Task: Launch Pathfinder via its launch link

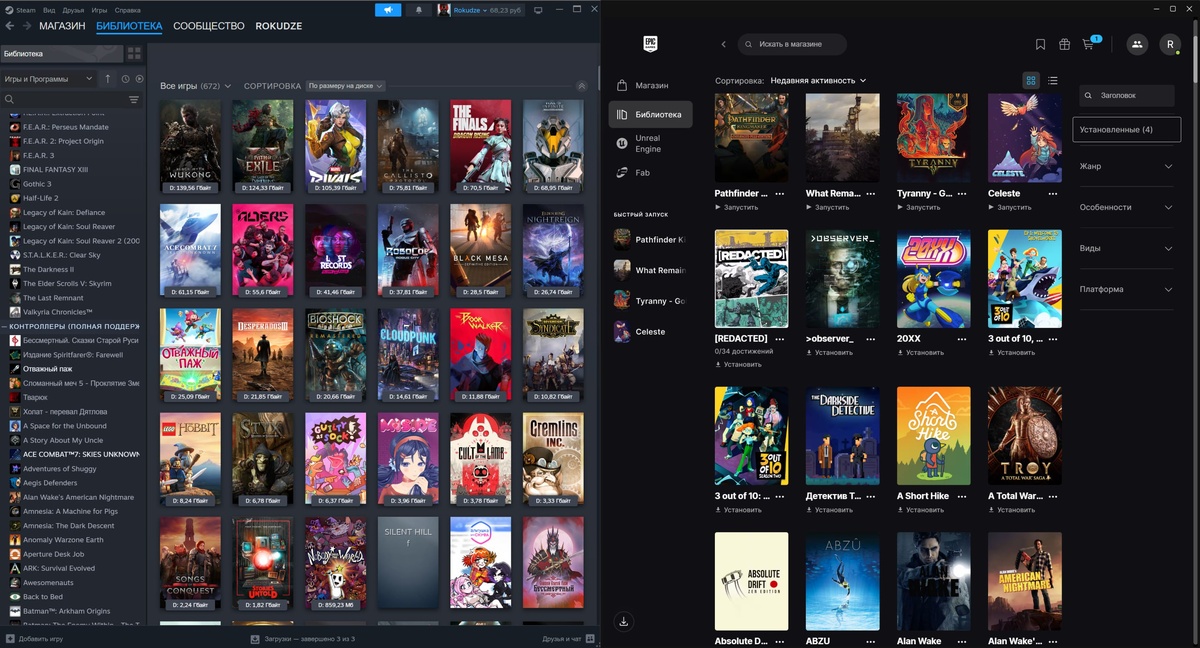Action: tap(736, 207)
